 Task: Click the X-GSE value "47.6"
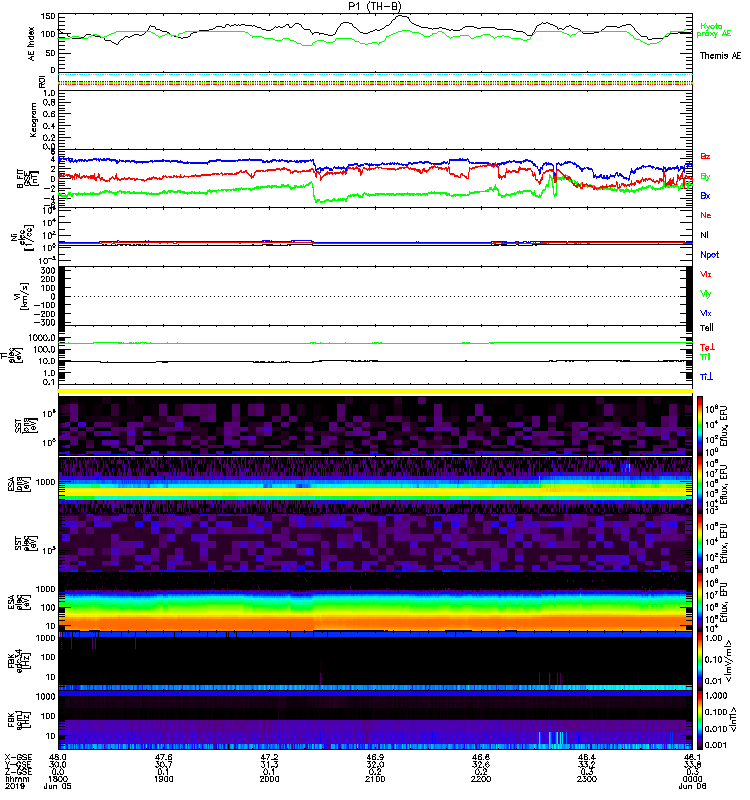pos(163,757)
